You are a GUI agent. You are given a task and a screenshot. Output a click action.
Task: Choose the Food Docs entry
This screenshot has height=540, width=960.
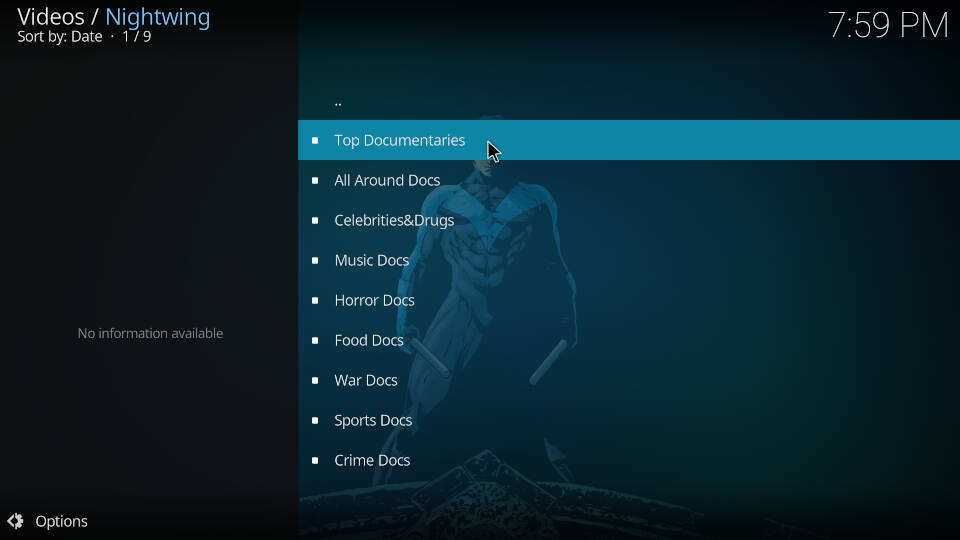629,340
